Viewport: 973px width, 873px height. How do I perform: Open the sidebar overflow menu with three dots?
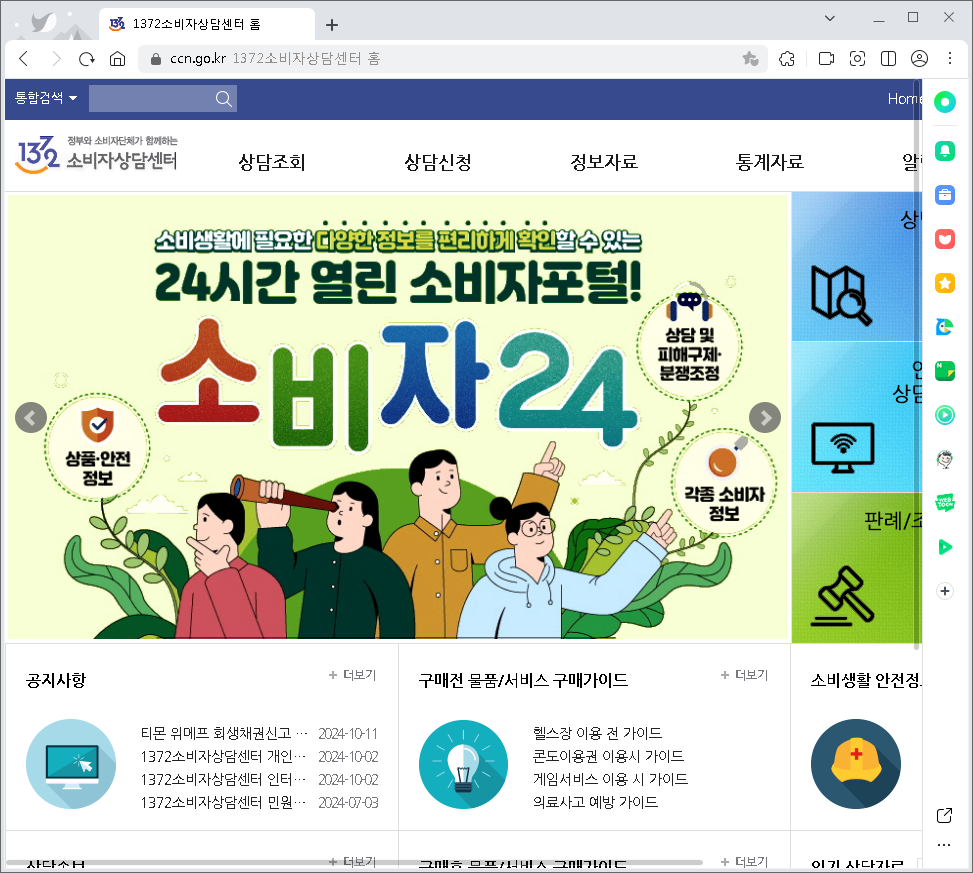coord(943,844)
